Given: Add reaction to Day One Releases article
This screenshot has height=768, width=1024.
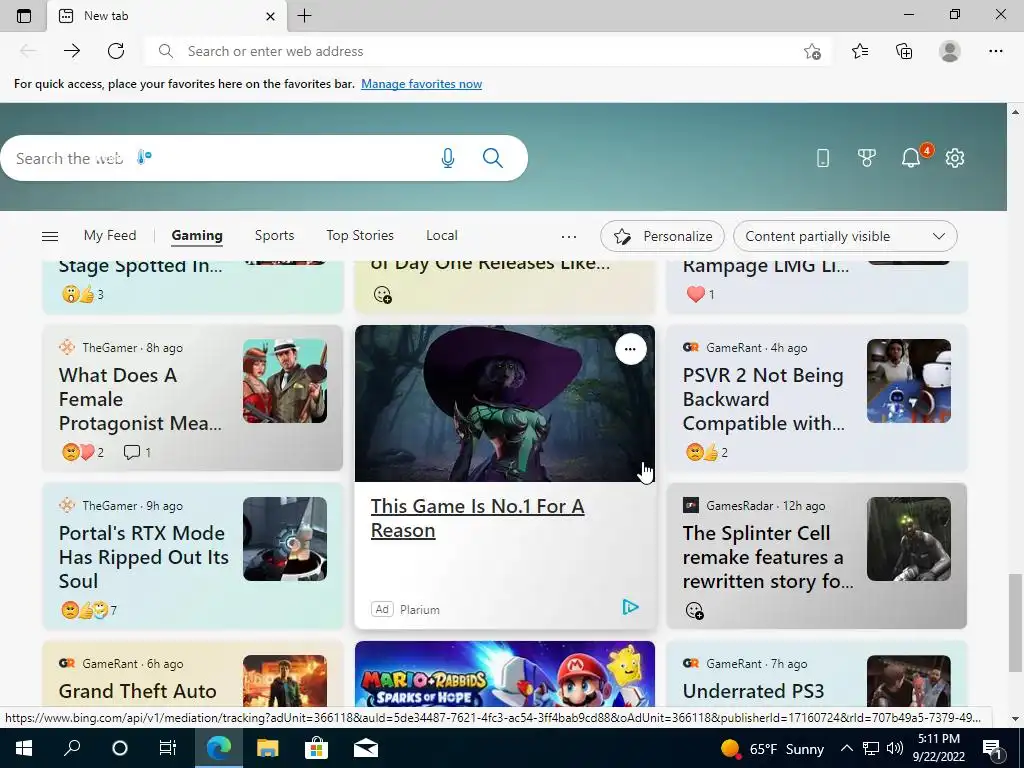Looking at the screenshot, I should click(382, 295).
